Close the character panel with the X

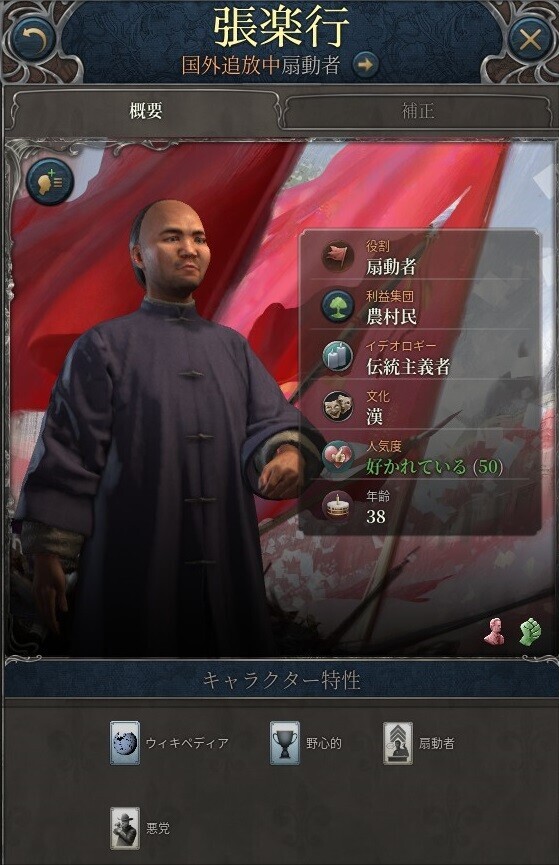530,39
